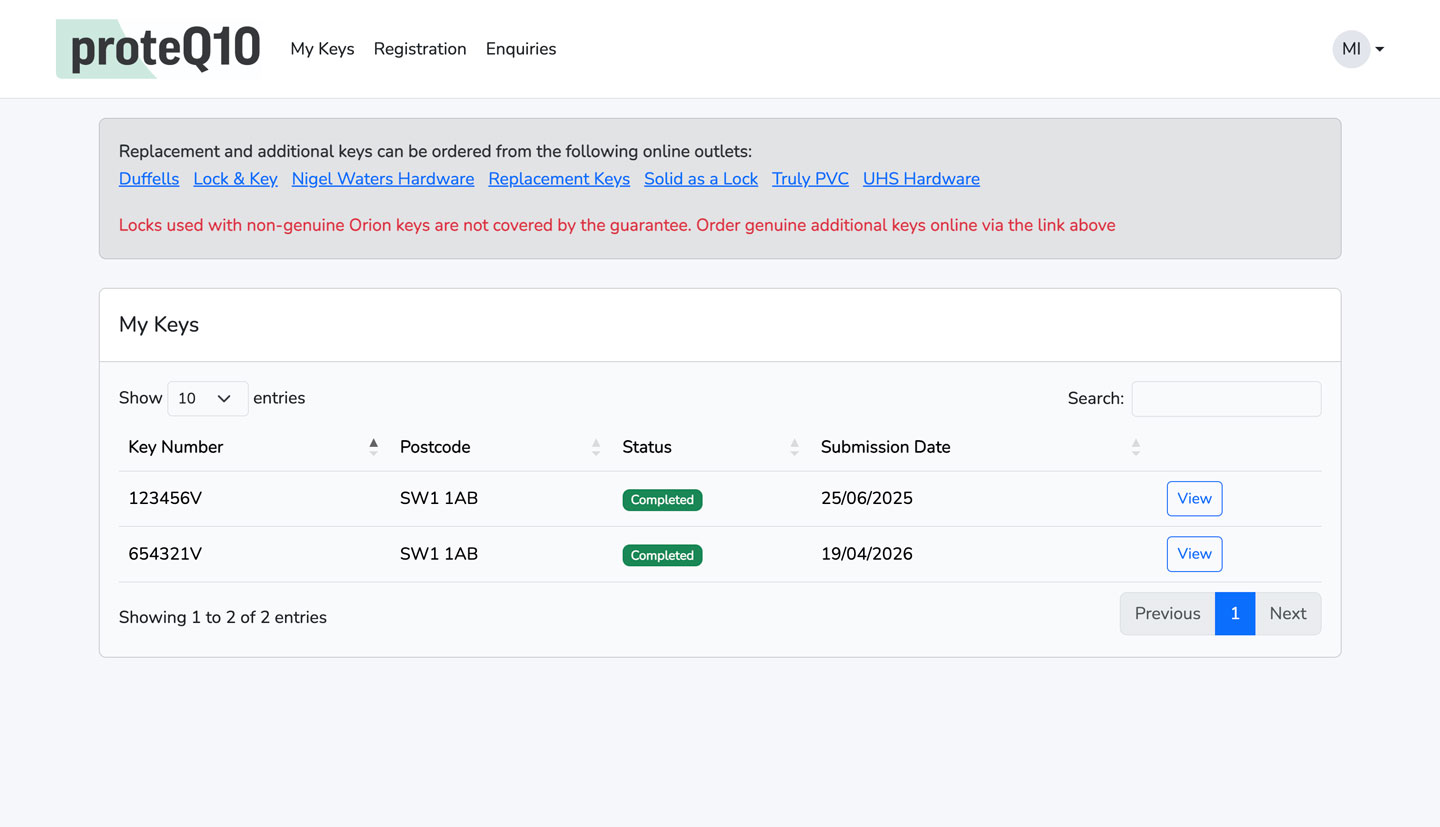Open the Replacement Keys outlet link

(559, 179)
